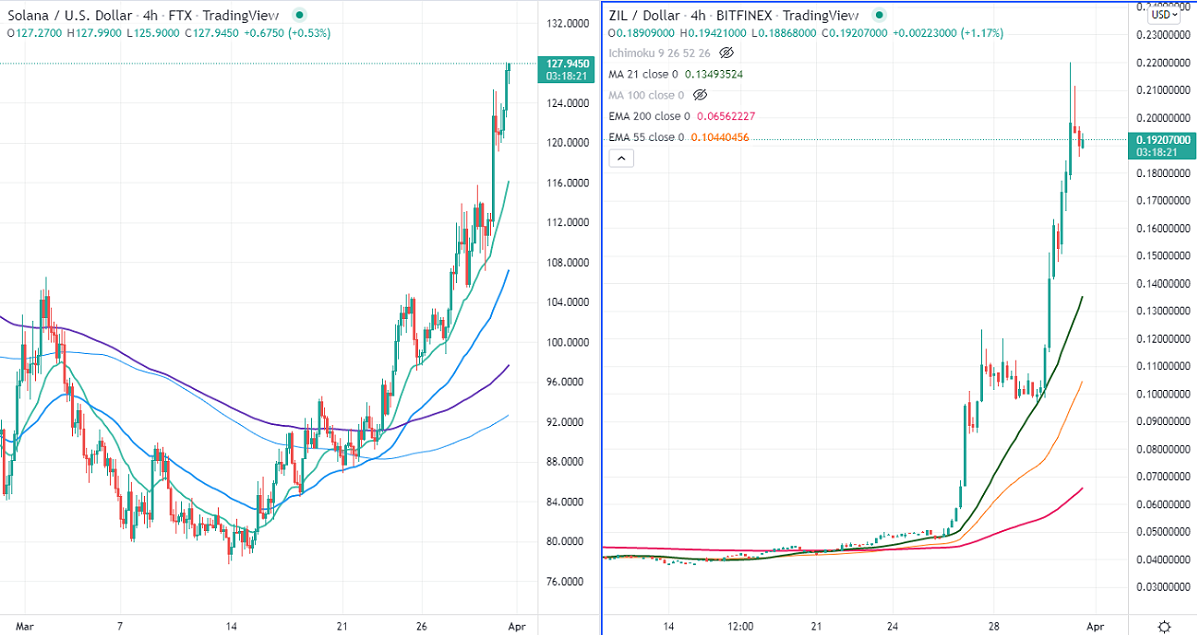Select the EMA 200 close indicator label
This screenshot has width=1197, height=635.
649,116
